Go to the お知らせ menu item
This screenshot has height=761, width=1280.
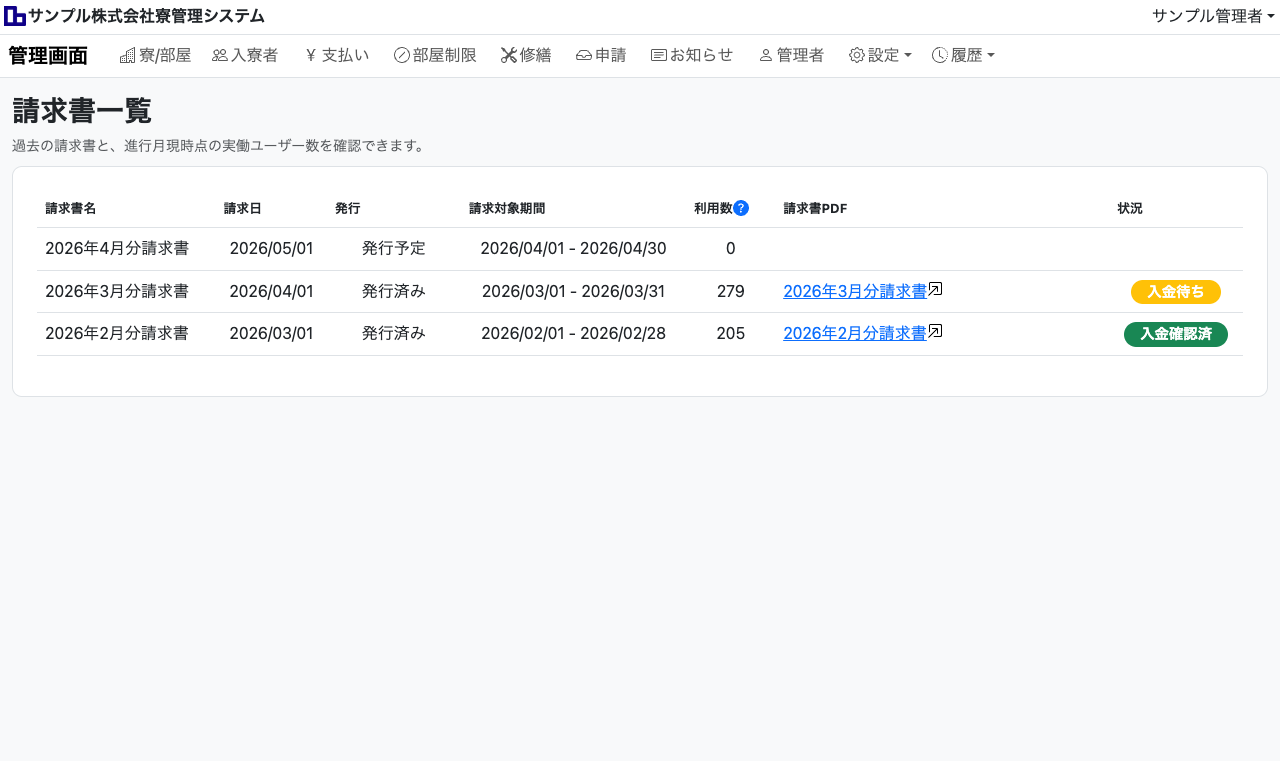692,56
